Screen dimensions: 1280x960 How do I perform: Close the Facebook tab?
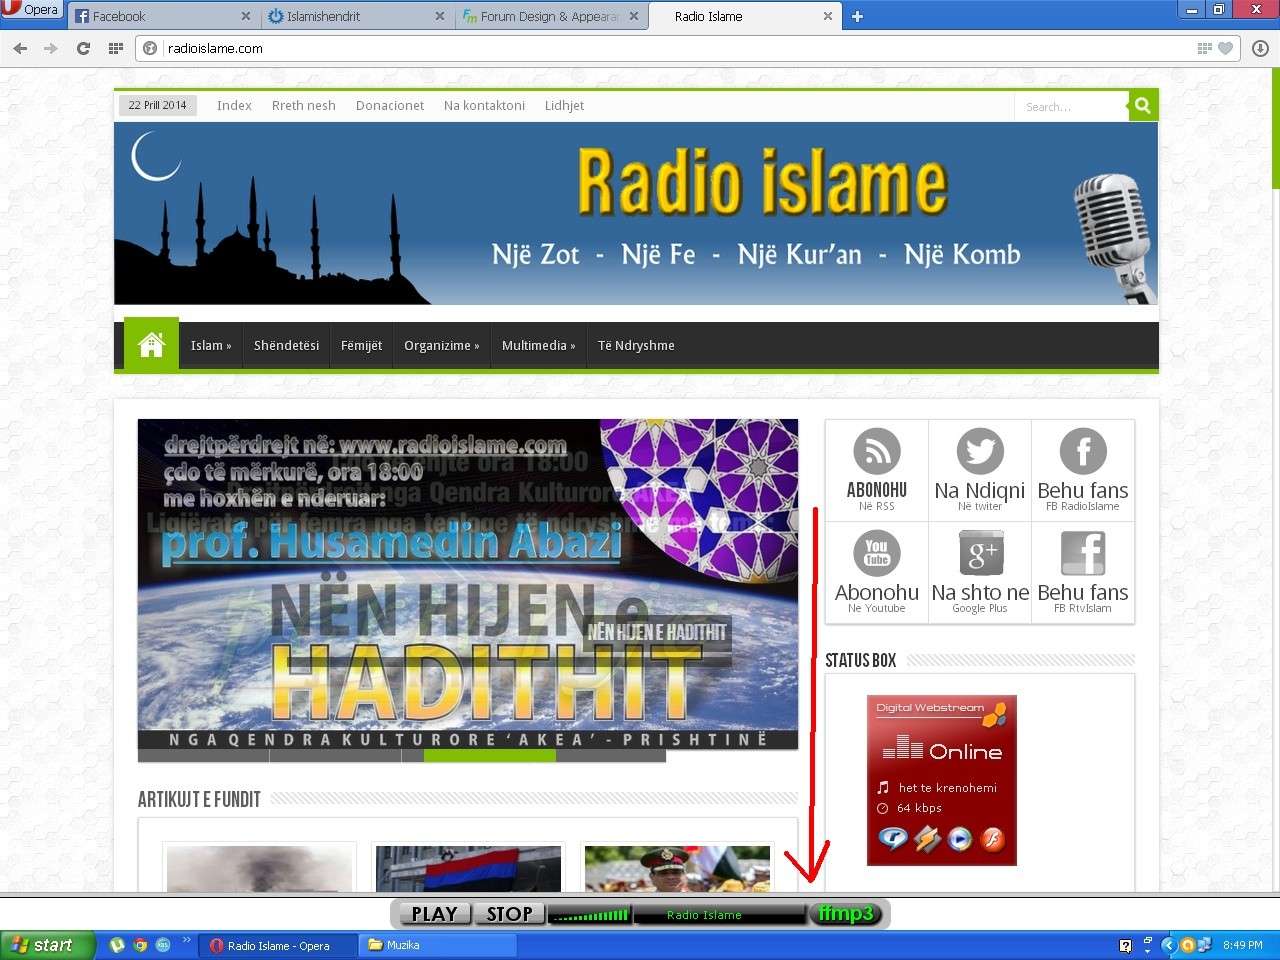pyautogui.click(x=246, y=16)
